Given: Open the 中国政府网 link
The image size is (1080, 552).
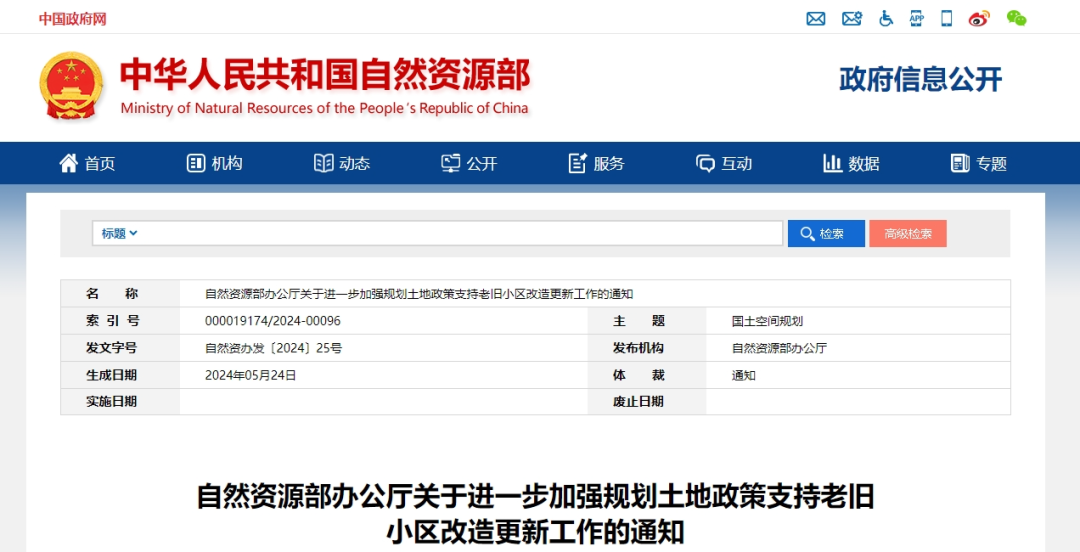Looking at the screenshot, I should (x=72, y=19).
